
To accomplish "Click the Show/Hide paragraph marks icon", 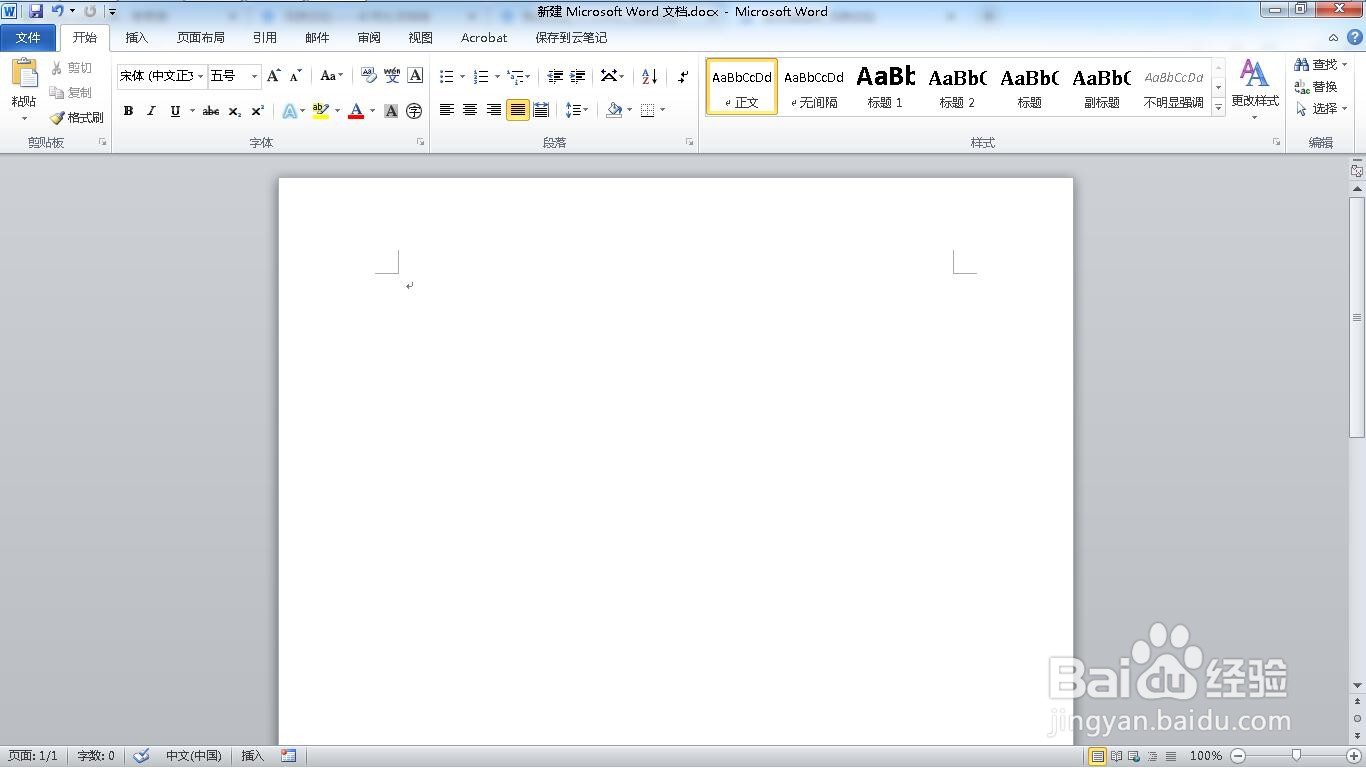I will coord(683,76).
